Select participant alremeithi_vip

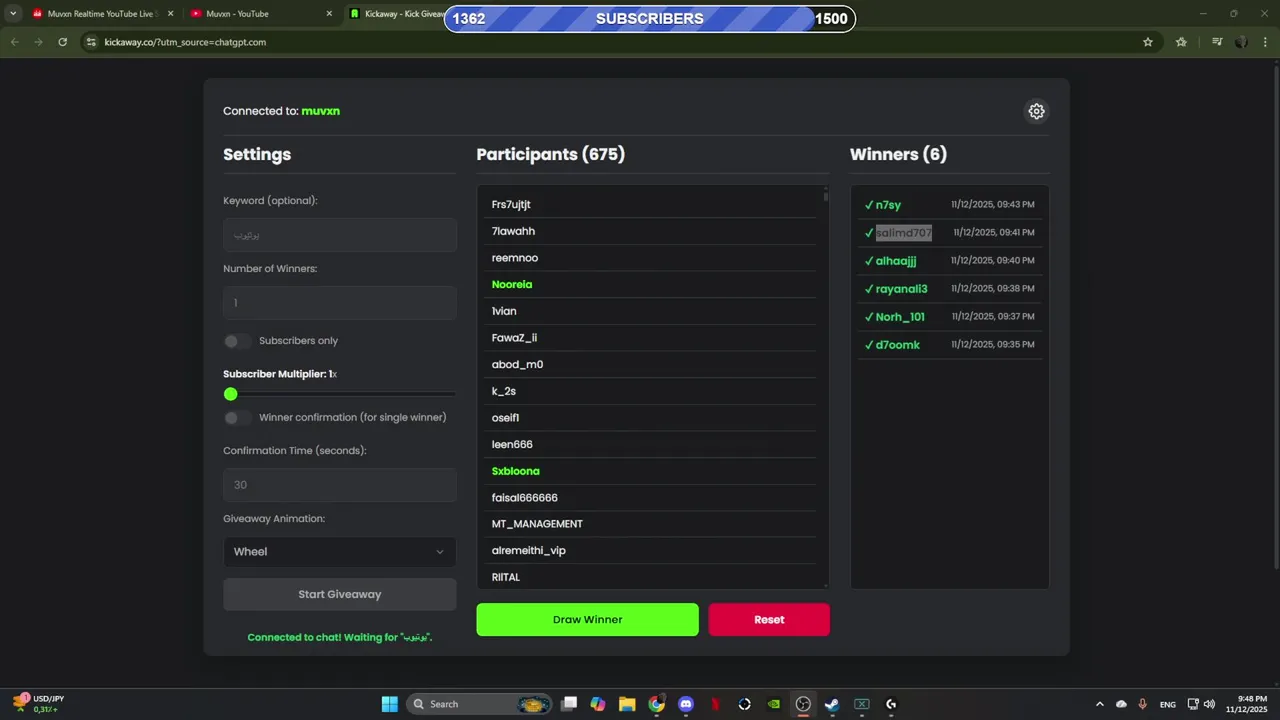point(529,551)
